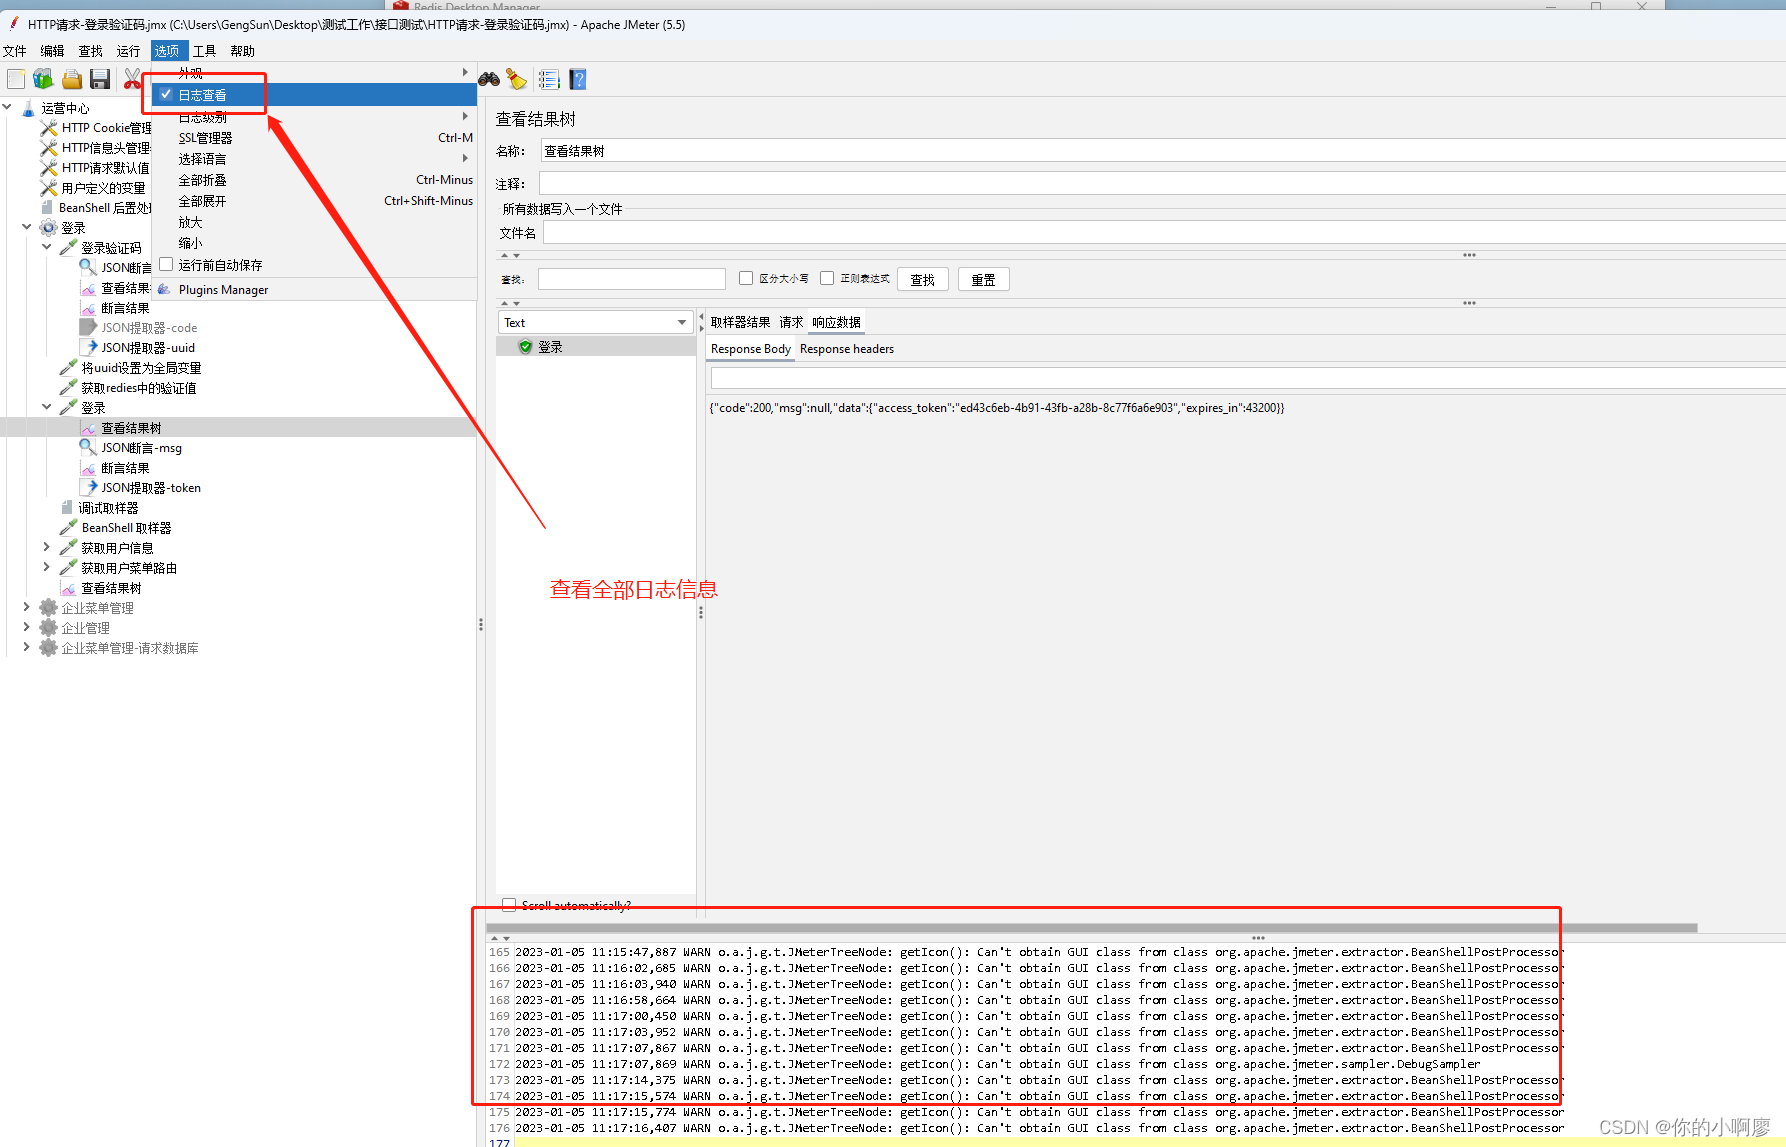Click the disabled JSON提取器-code icon
This screenshot has width=1786, height=1147.
coord(88,328)
